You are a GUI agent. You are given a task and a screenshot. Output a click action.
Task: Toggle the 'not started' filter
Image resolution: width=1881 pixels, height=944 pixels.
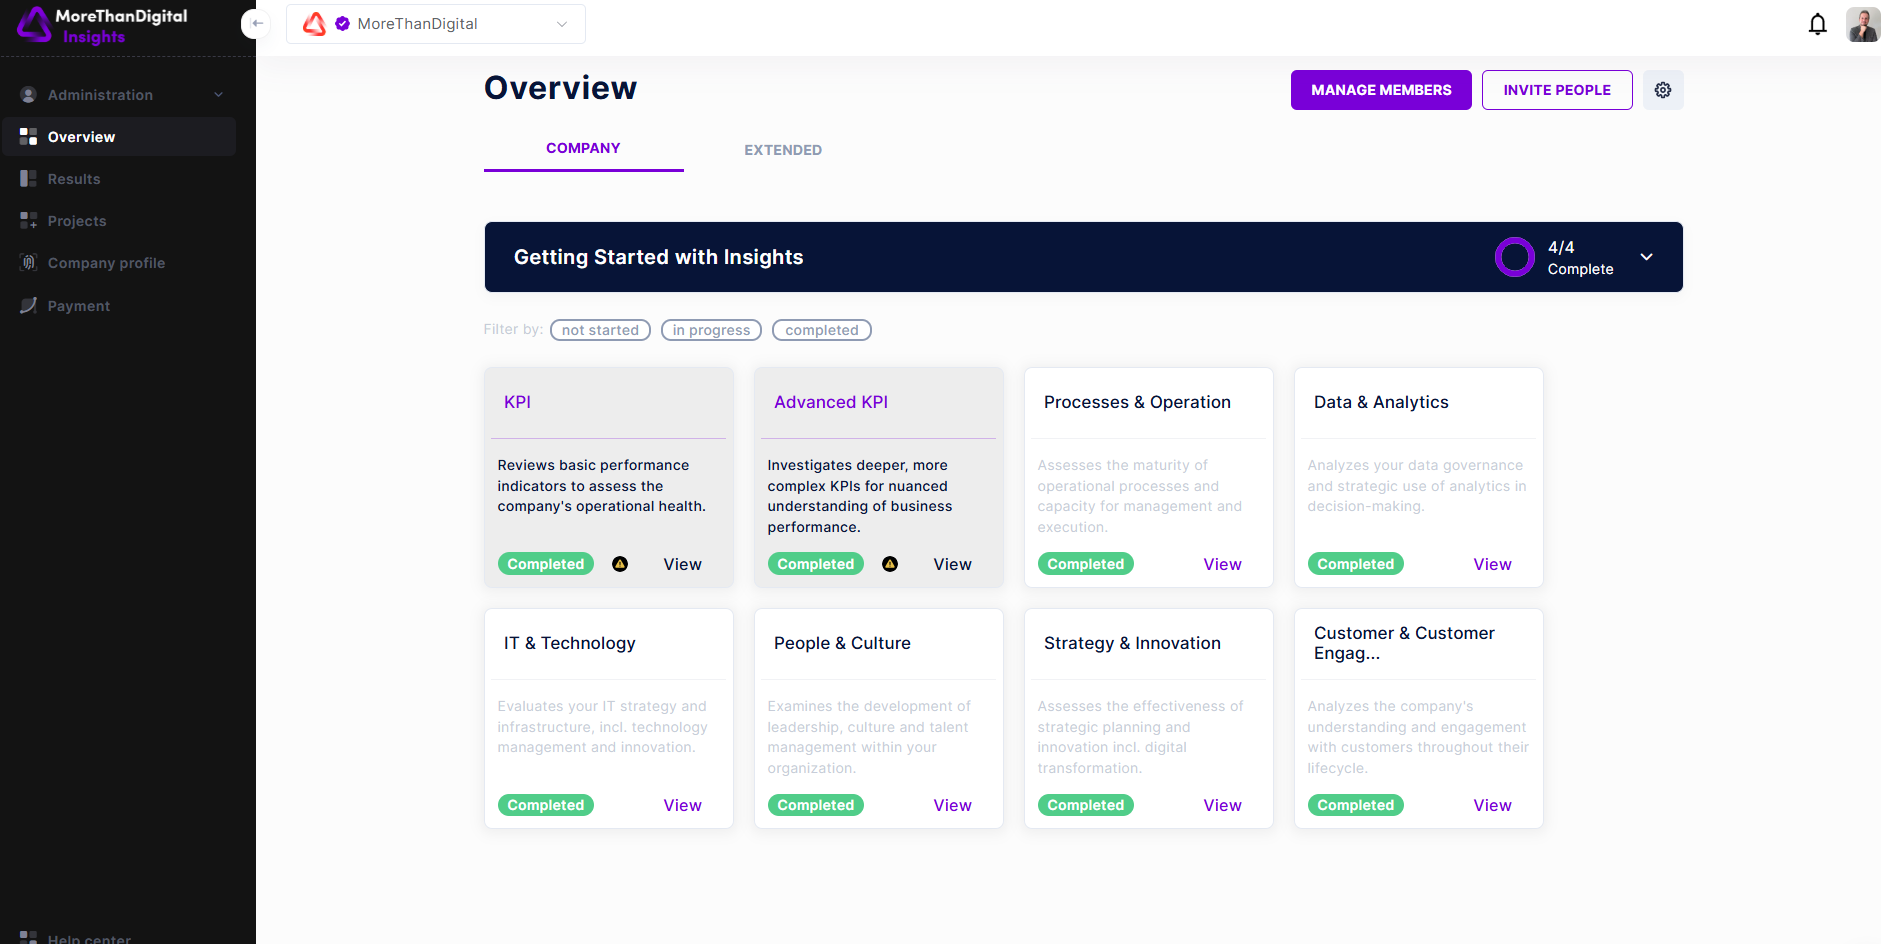pyautogui.click(x=600, y=330)
